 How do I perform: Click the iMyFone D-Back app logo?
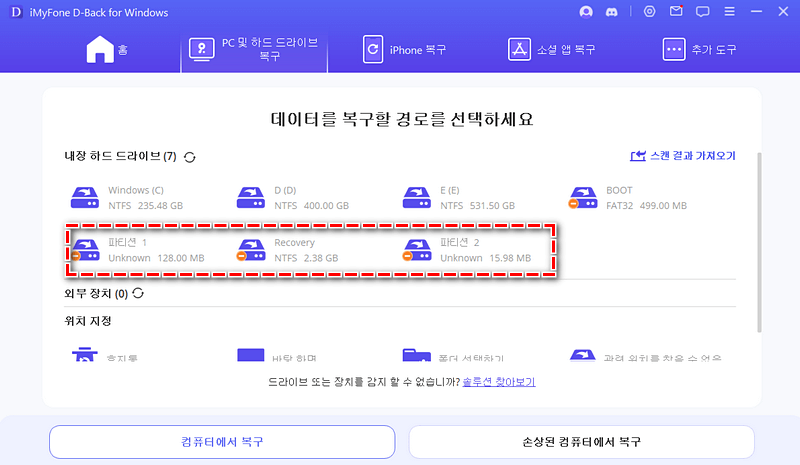16,12
